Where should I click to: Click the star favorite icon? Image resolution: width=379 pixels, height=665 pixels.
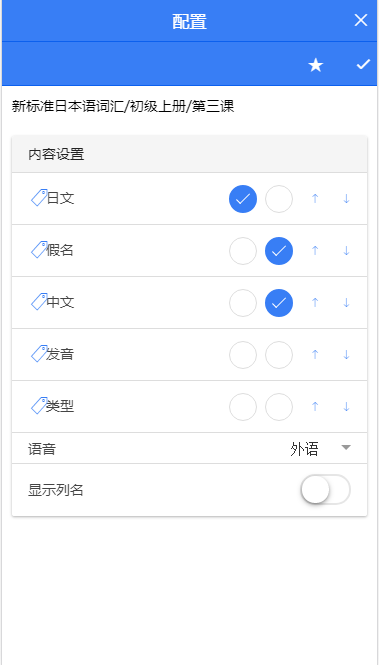[315, 65]
